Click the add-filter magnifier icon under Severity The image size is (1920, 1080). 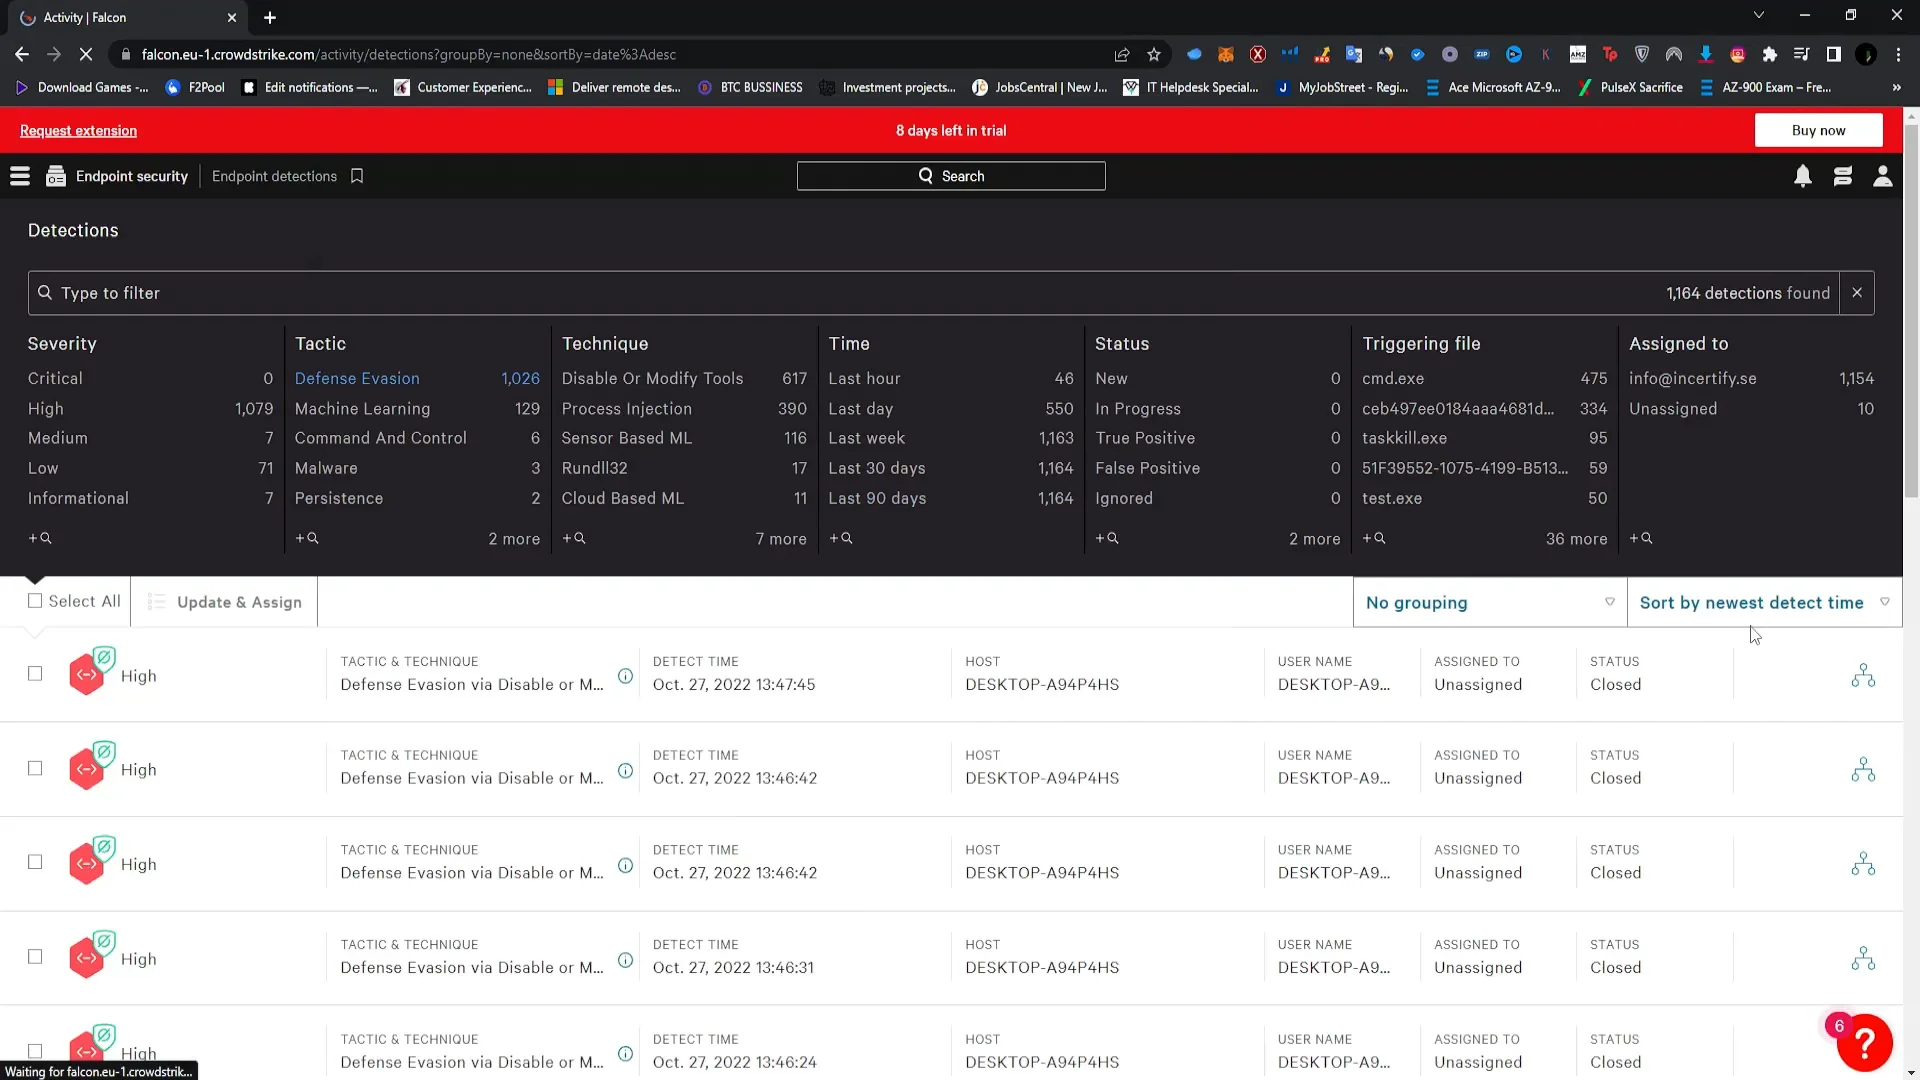(41, 538)
